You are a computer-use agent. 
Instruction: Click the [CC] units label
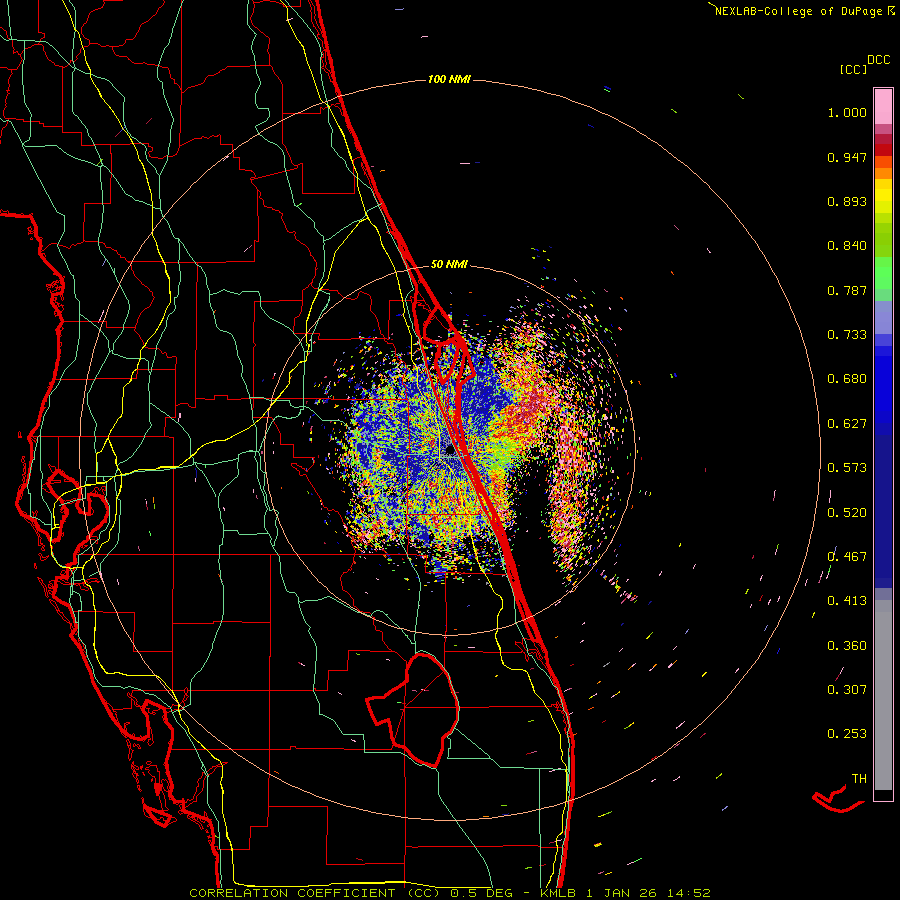coord(854,69)
